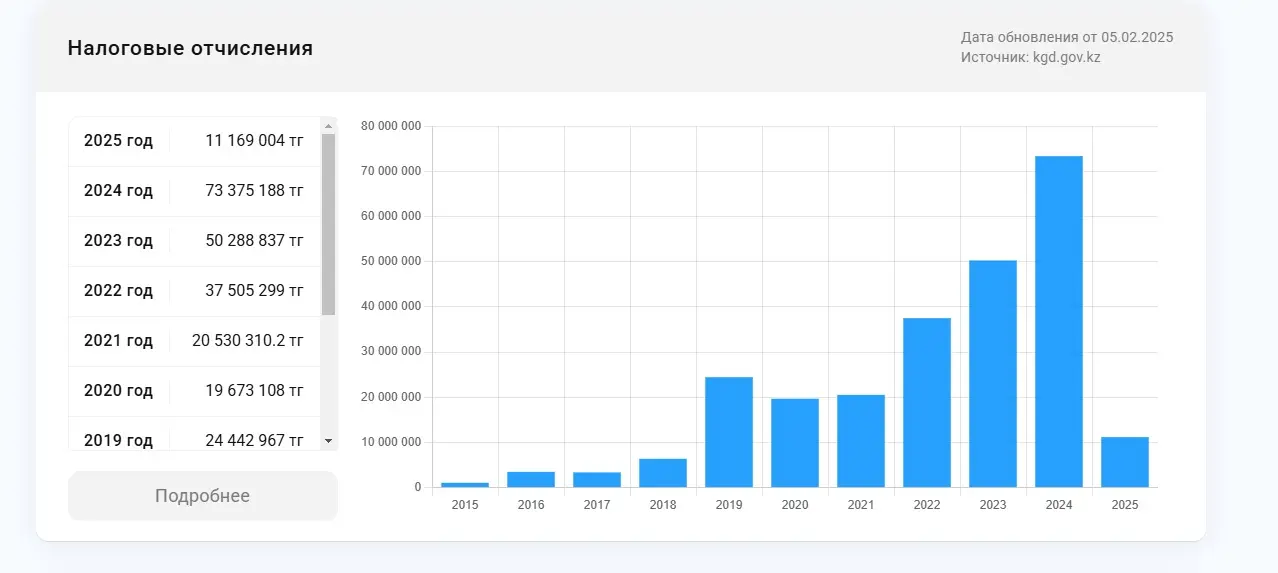1278x573 pixels.
Task: Click the 80 000 000 axis label
Action: click(x=391, y=126)
